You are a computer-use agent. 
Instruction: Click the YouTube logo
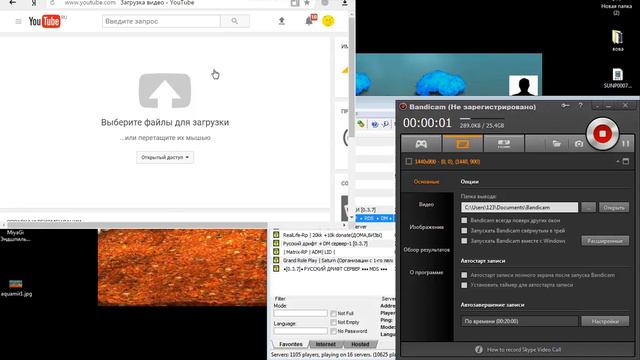[45, 21]
